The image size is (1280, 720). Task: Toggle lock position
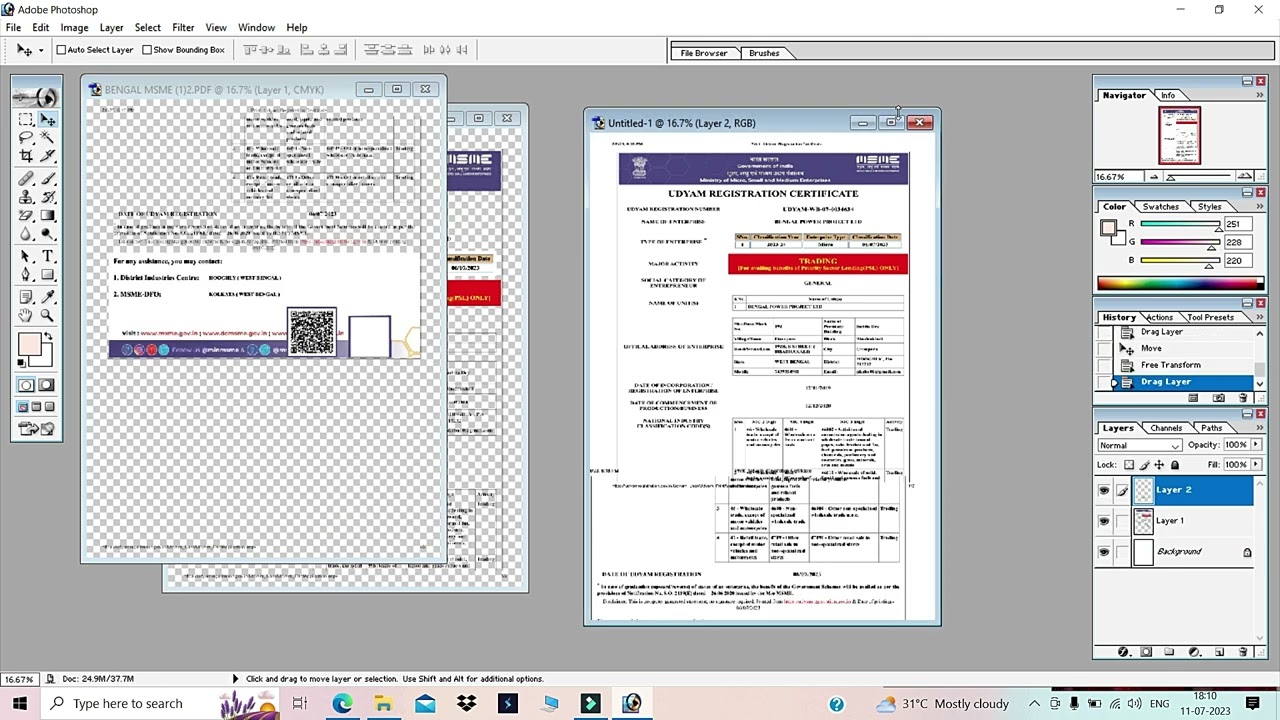click(1159, 465)
